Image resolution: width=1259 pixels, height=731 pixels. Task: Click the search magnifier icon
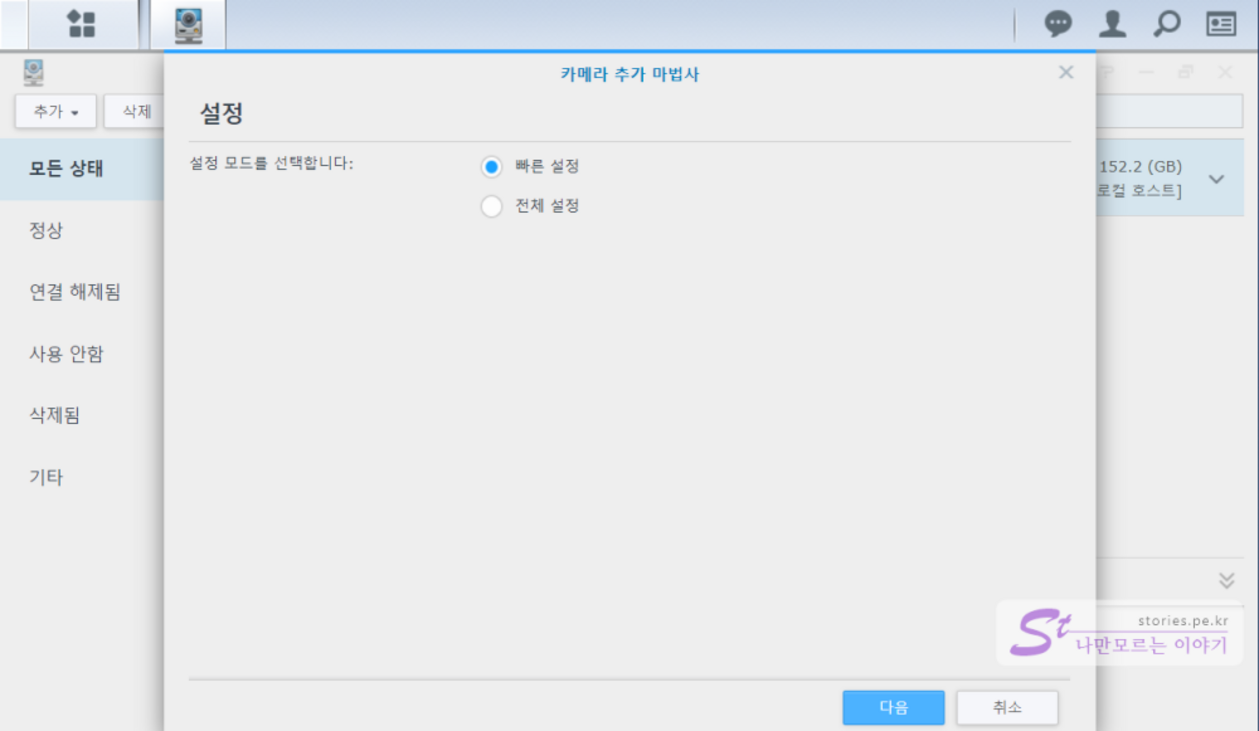tap(1166, 24)
